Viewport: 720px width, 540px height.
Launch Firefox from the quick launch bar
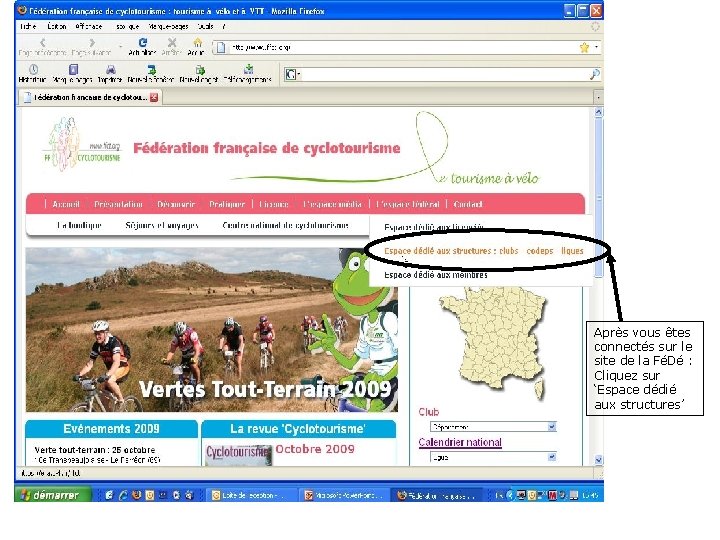click(x=136, y=495)
